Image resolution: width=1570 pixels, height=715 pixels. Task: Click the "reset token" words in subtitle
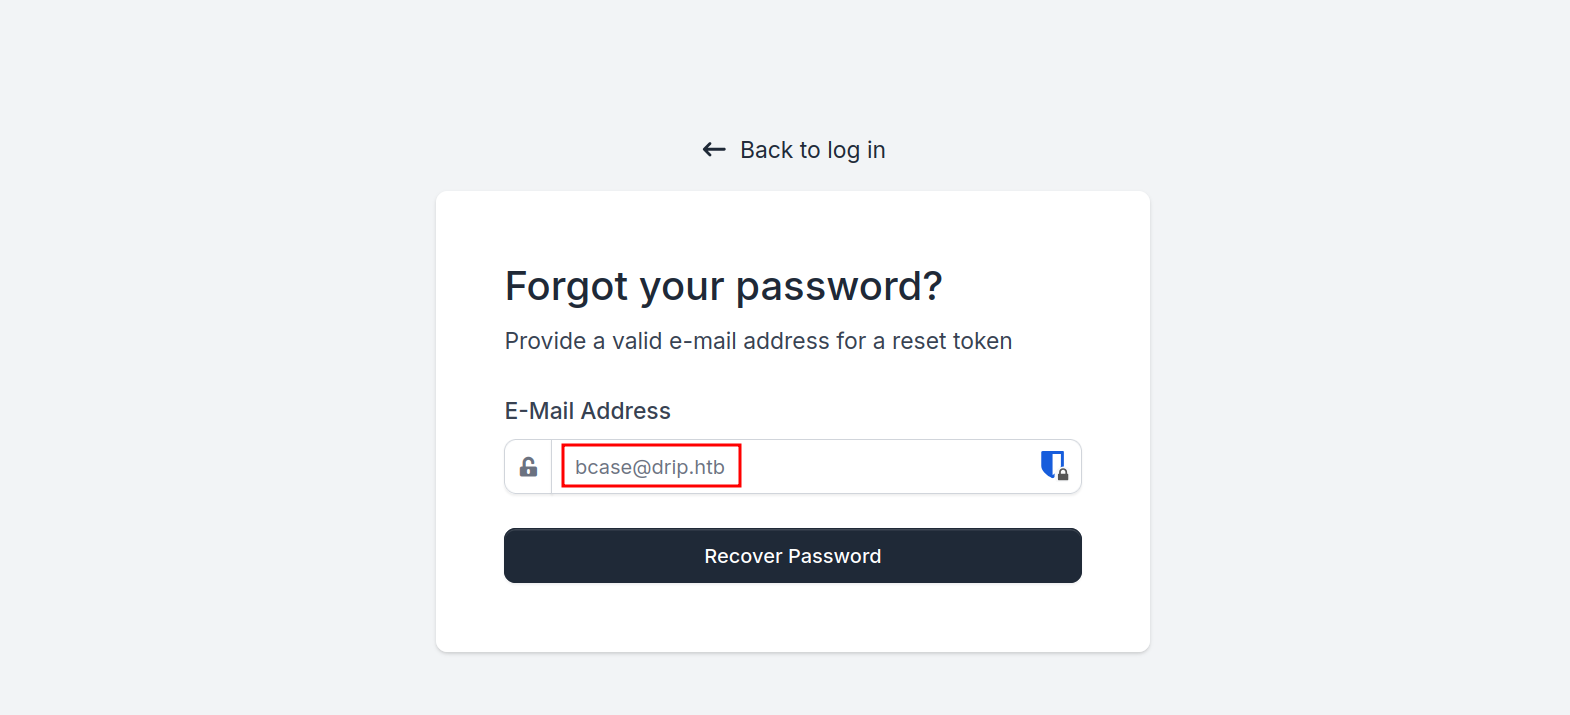point(951,341)
